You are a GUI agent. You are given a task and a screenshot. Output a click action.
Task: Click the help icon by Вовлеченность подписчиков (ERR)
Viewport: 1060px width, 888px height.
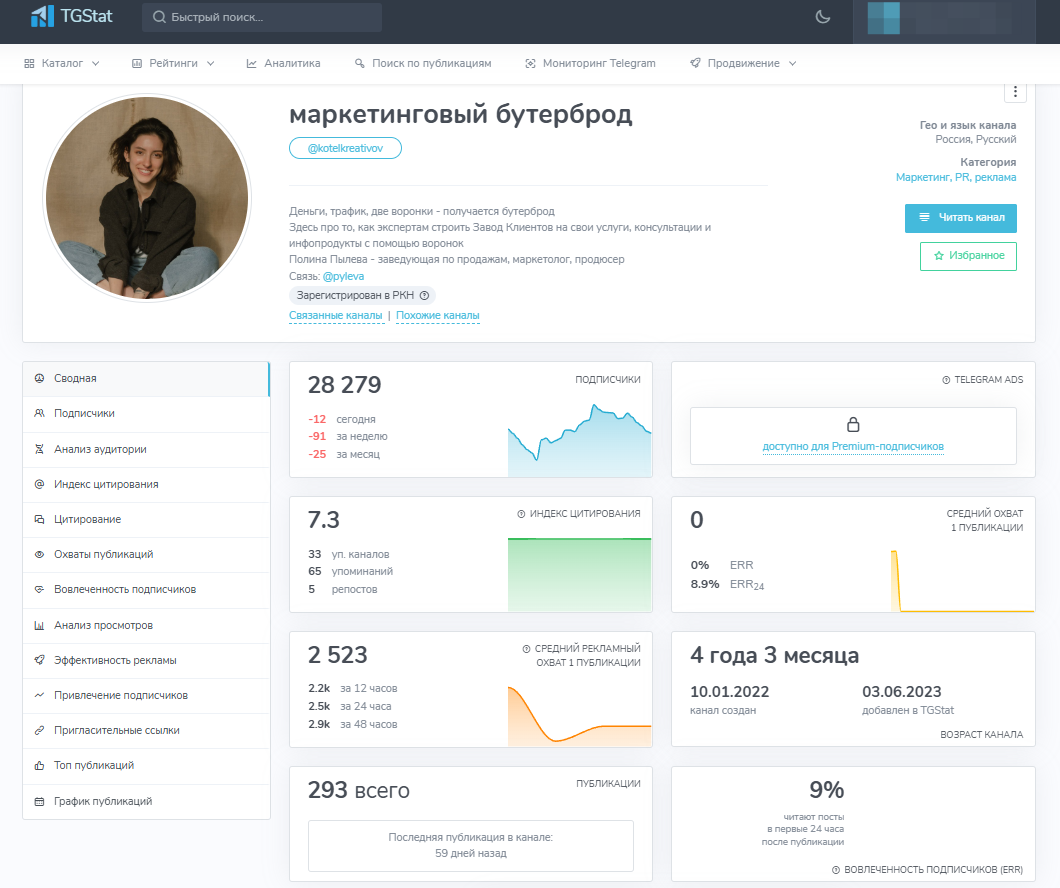[x=836, y=870]
